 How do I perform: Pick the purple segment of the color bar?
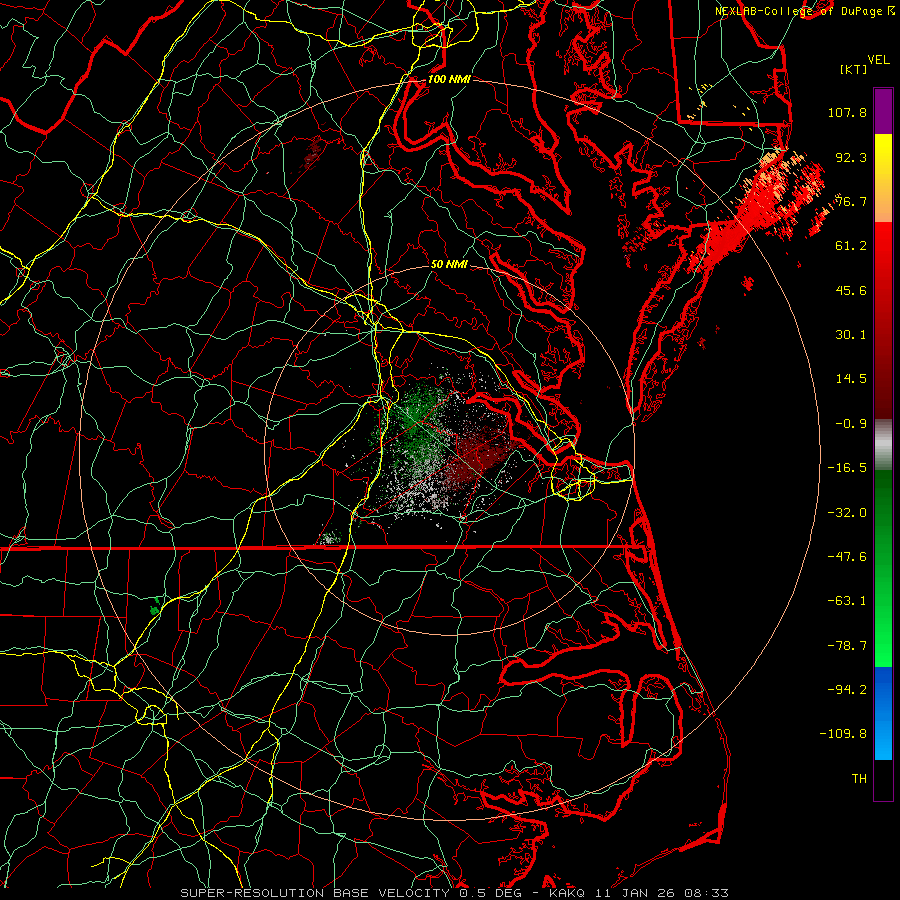pyautogui.click(x=883, y=111)
